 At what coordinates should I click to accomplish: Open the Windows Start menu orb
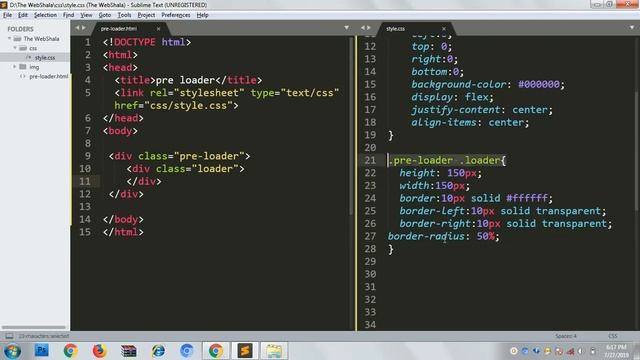pyautogui.click(x=12, y=351)
